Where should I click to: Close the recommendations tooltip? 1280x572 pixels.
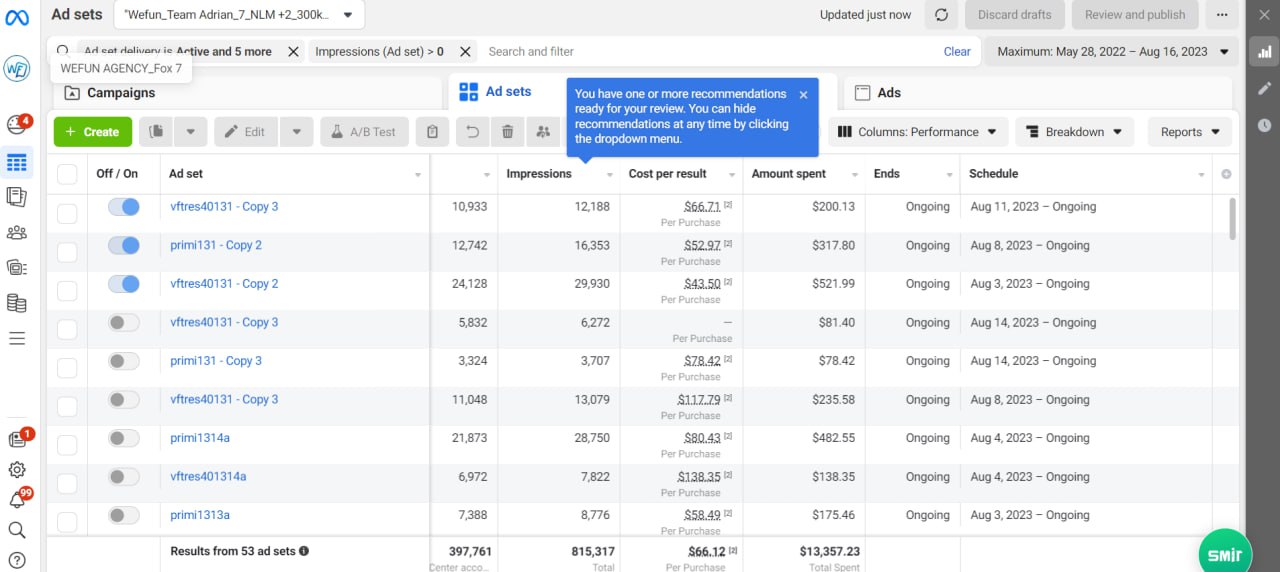click(803, 95)
